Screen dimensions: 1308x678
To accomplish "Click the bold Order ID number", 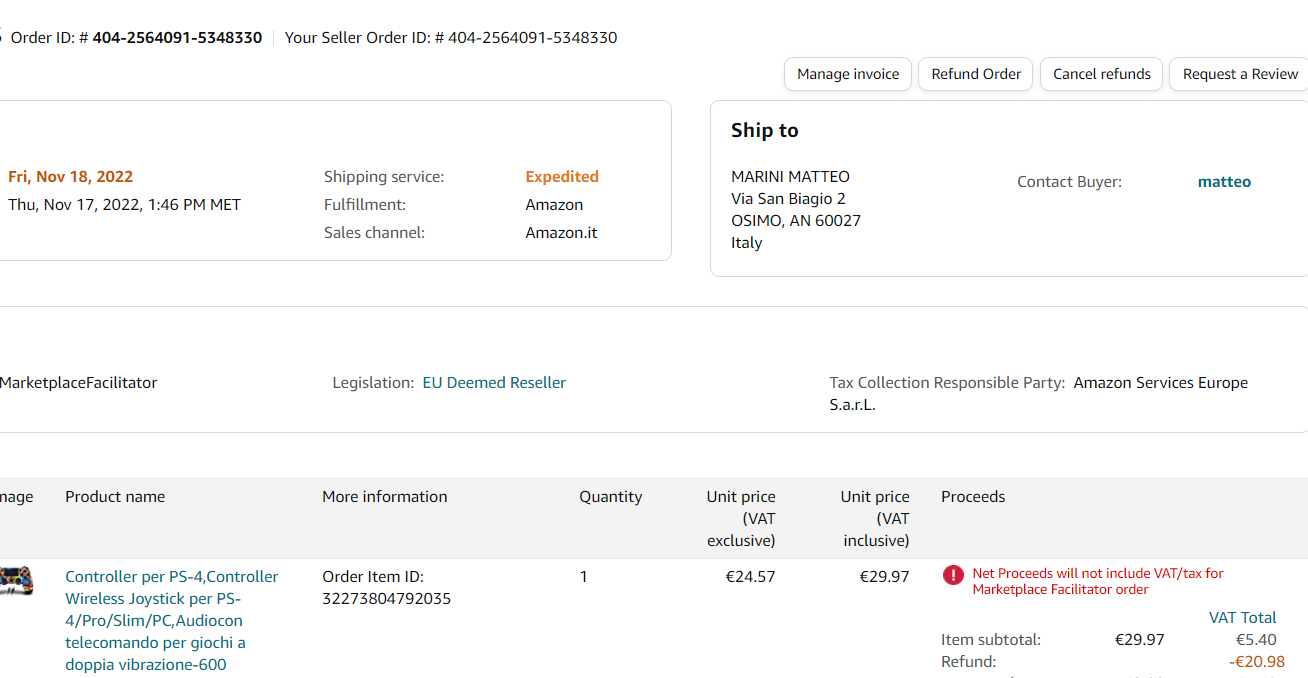I will pos(177,38).
